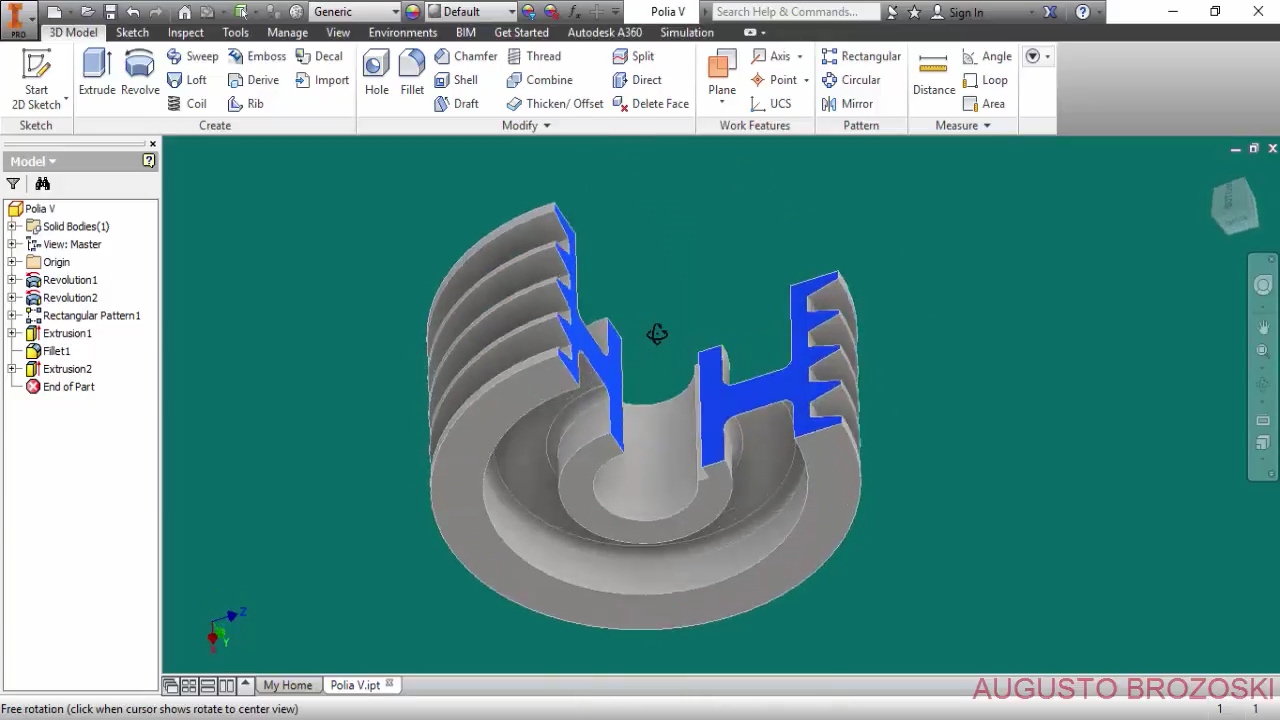
Task: Click the browser filter icon
Action: (13, 184)
